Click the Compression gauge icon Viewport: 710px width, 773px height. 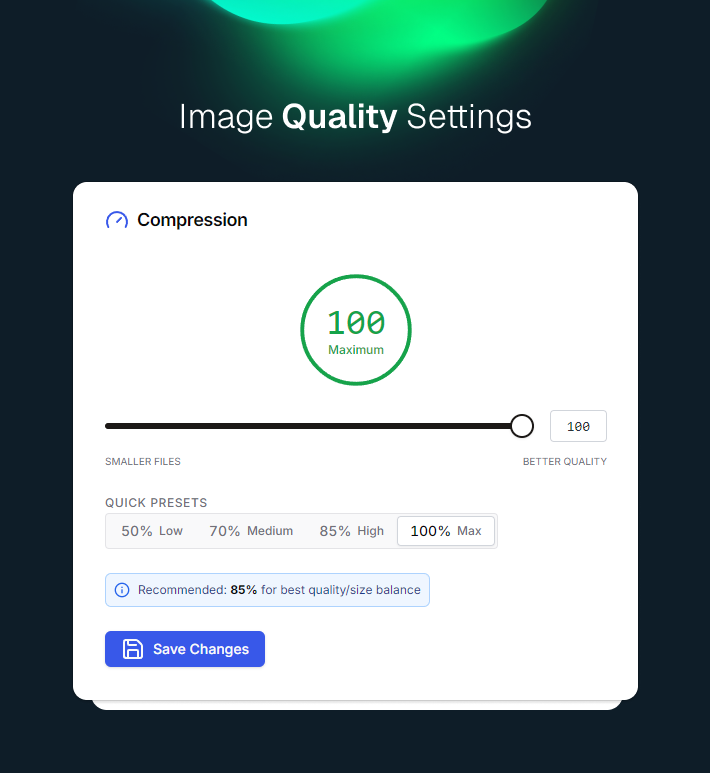(x=117, y=220)
